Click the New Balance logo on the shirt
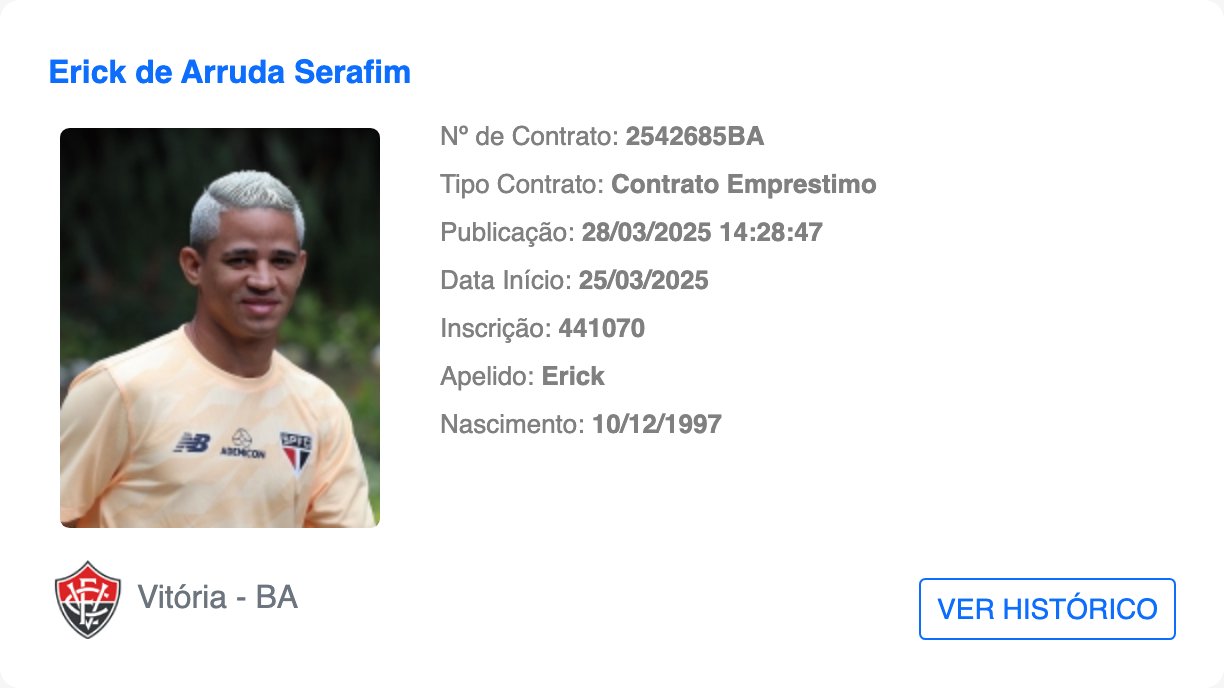This screenshot has height=688, width=1224. pos(191,442)
